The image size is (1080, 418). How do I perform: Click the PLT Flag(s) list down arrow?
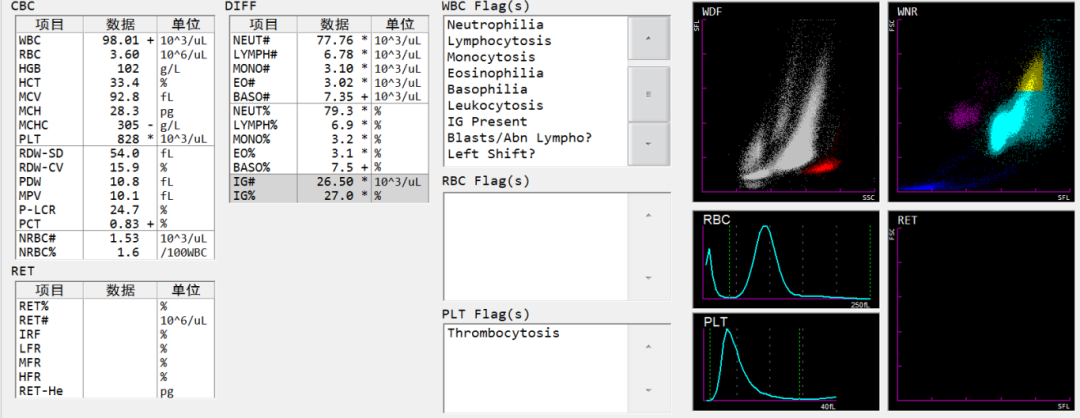click(648, 390)
